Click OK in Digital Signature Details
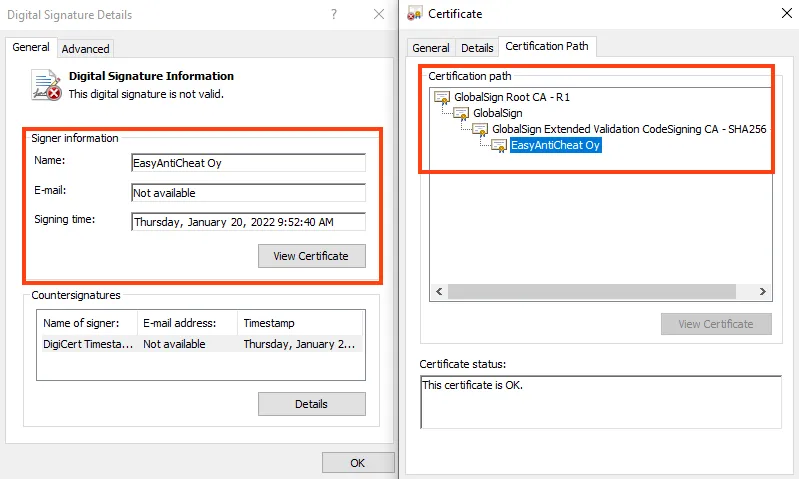Image resolution: width=799 pixels, height=479 pixels. (x=358, y=463)
